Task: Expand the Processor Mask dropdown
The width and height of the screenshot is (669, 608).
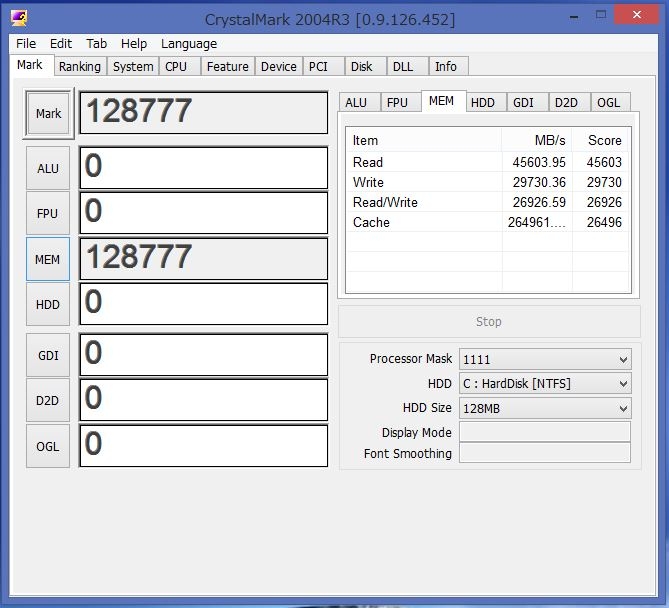Action: 544,359
